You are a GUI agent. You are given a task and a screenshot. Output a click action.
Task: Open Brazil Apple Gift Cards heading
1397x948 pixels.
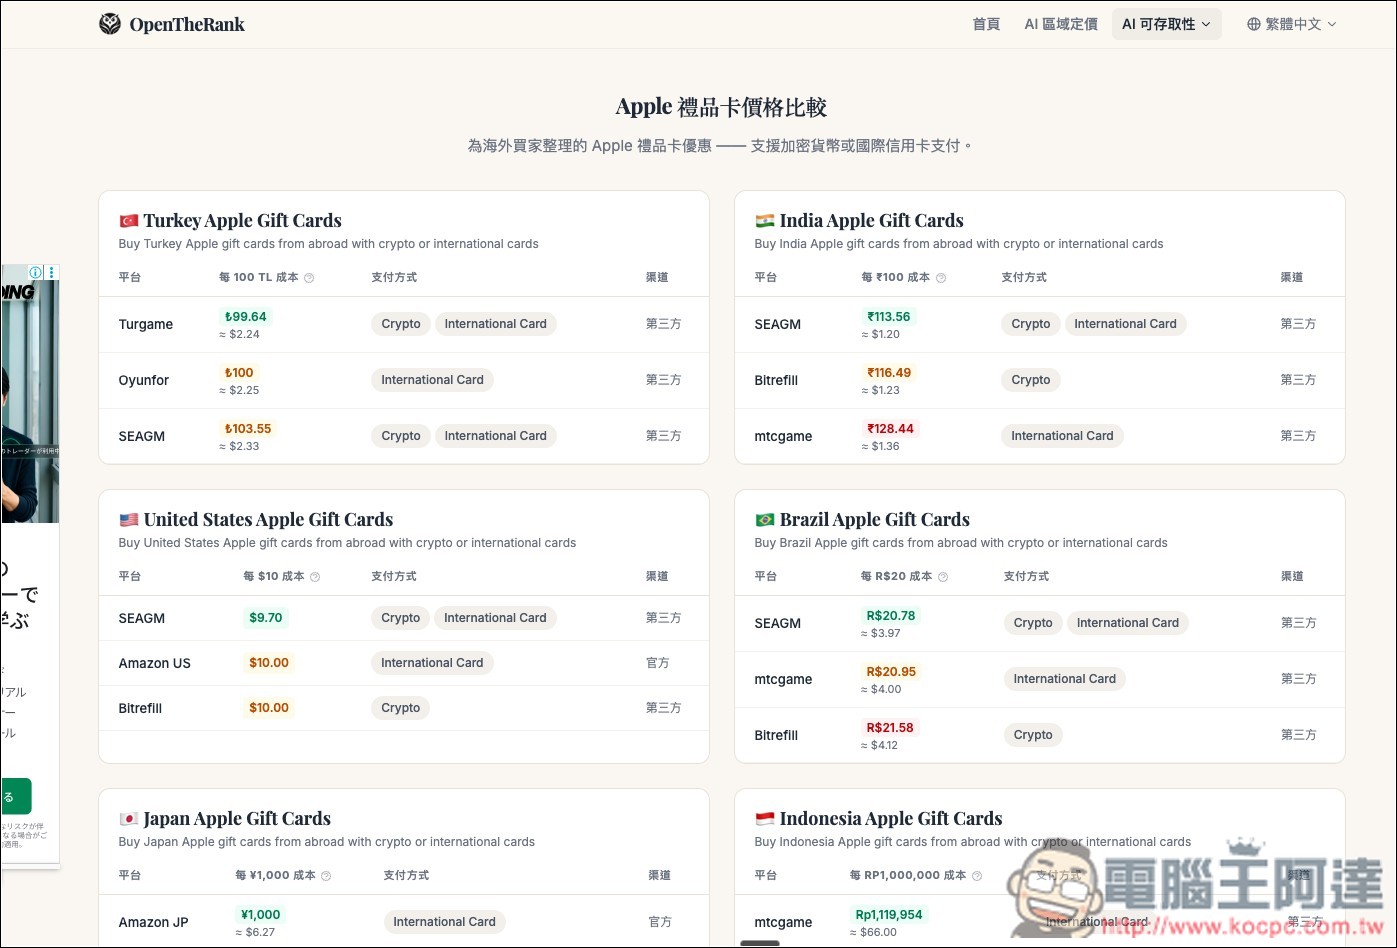click(x=874, y=520)
